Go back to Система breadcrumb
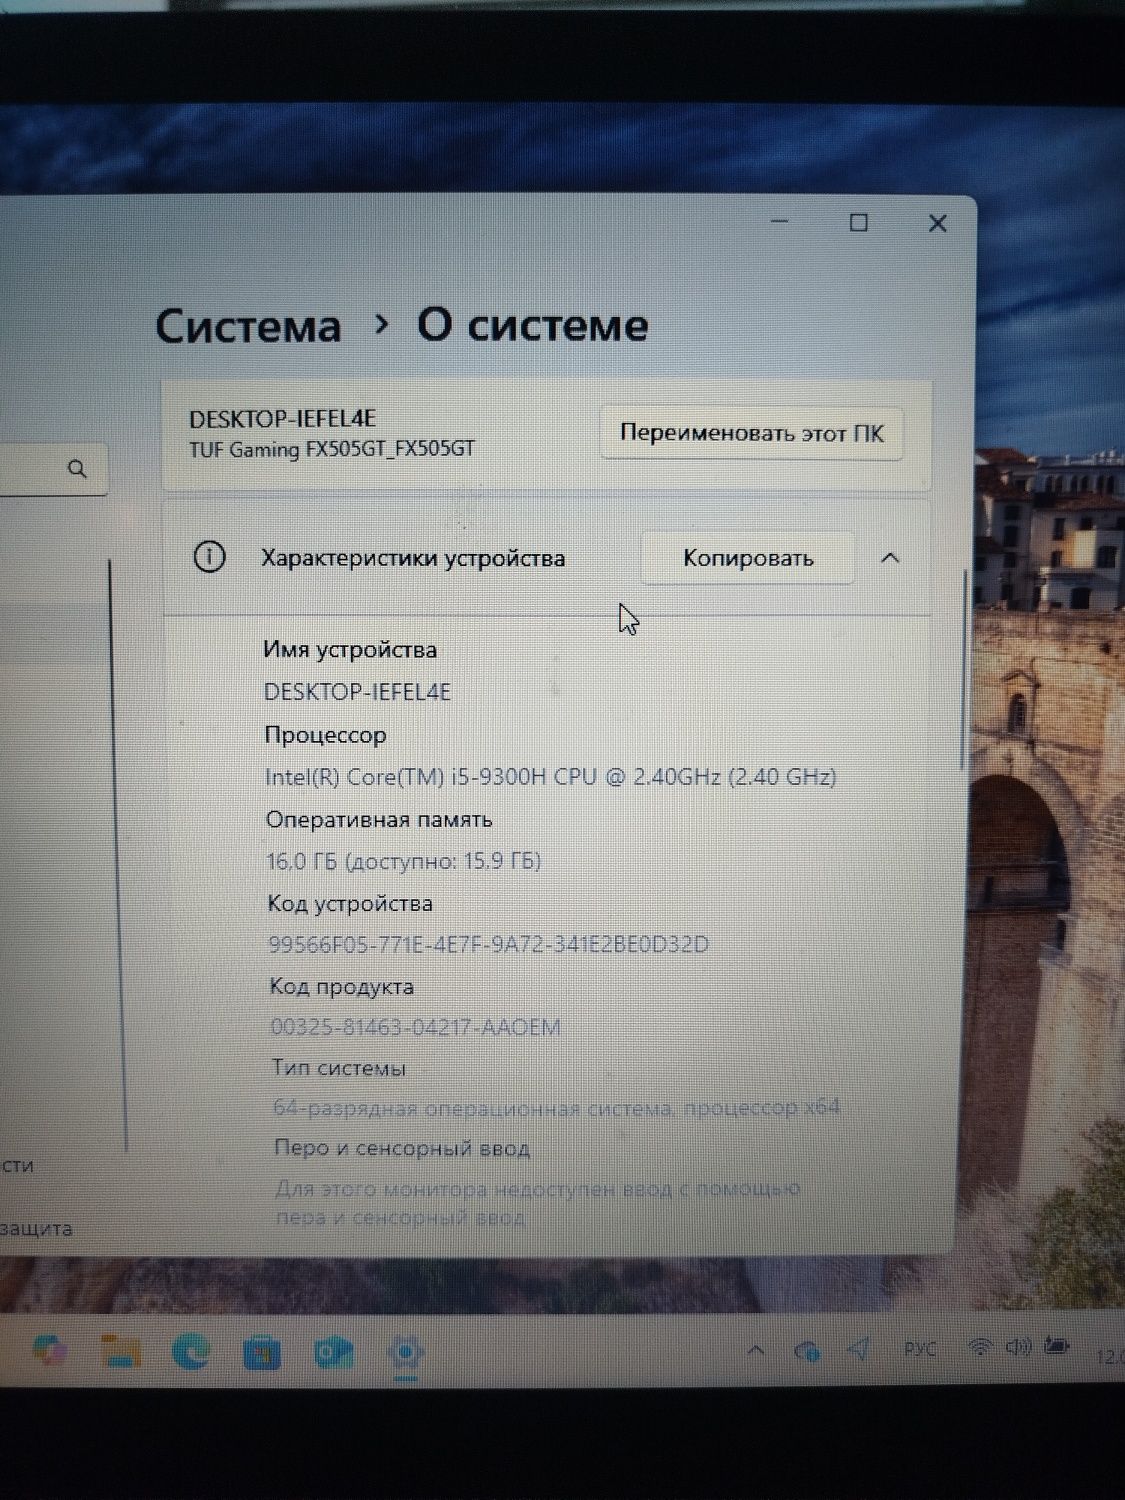This screenshot has width=1125, height=1500. (248, 327)
